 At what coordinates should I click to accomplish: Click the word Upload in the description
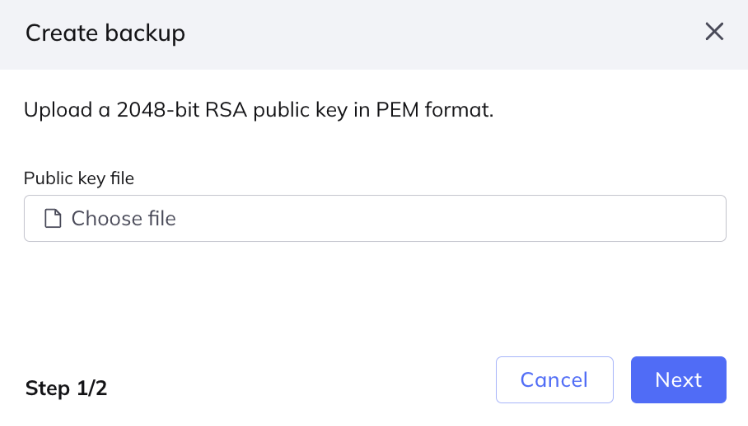coord(58,111)
